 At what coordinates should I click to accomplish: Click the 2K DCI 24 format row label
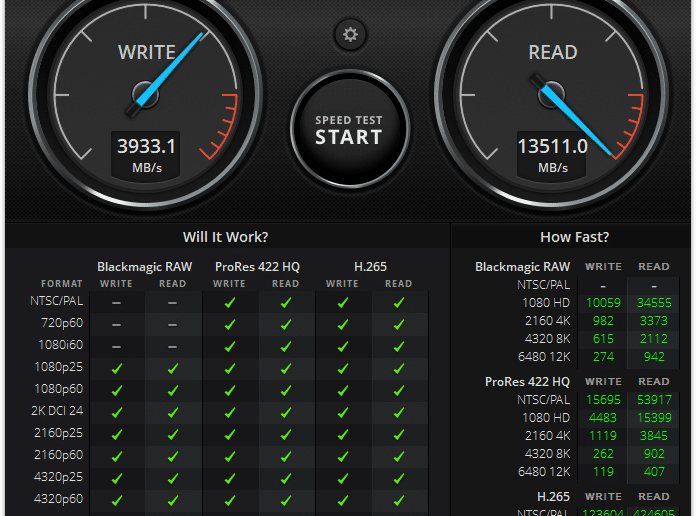click(x=57, y=411)
